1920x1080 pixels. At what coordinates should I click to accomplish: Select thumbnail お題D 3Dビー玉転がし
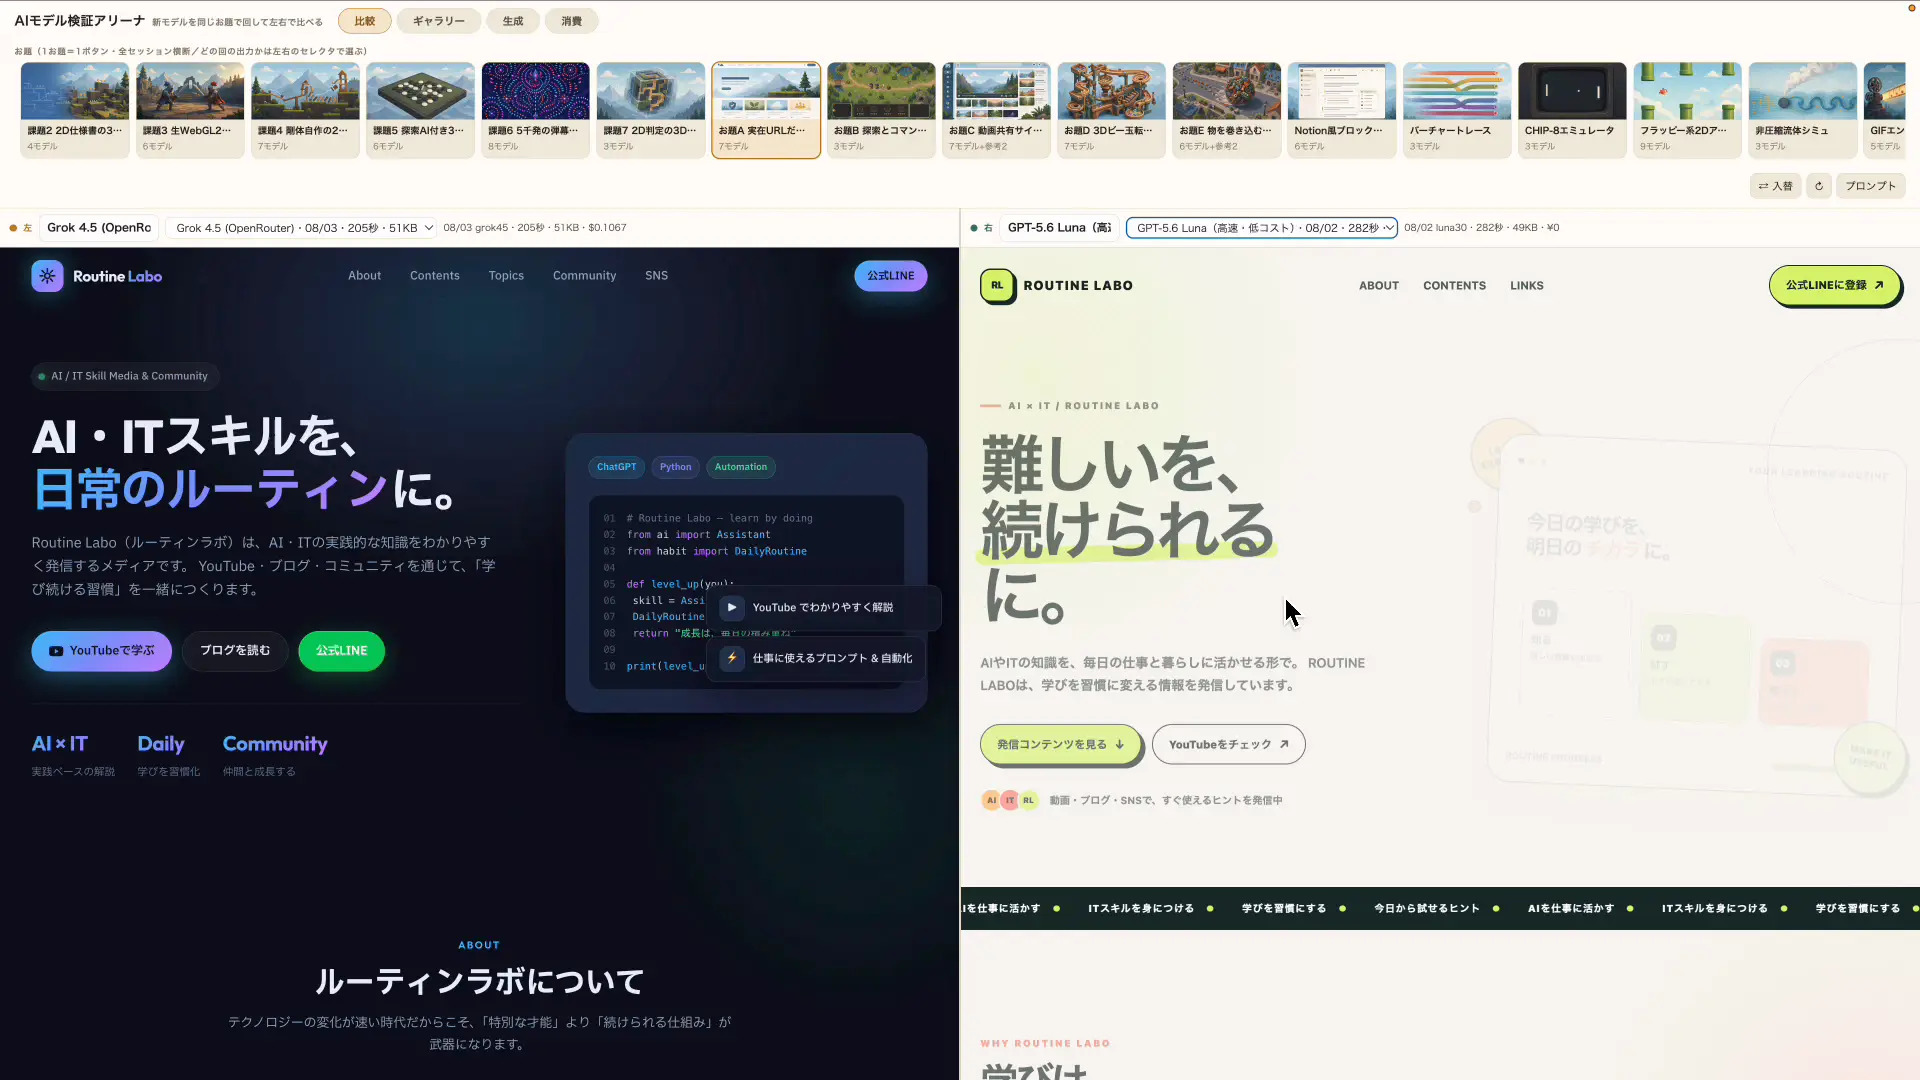click(x=1111, y=110)
